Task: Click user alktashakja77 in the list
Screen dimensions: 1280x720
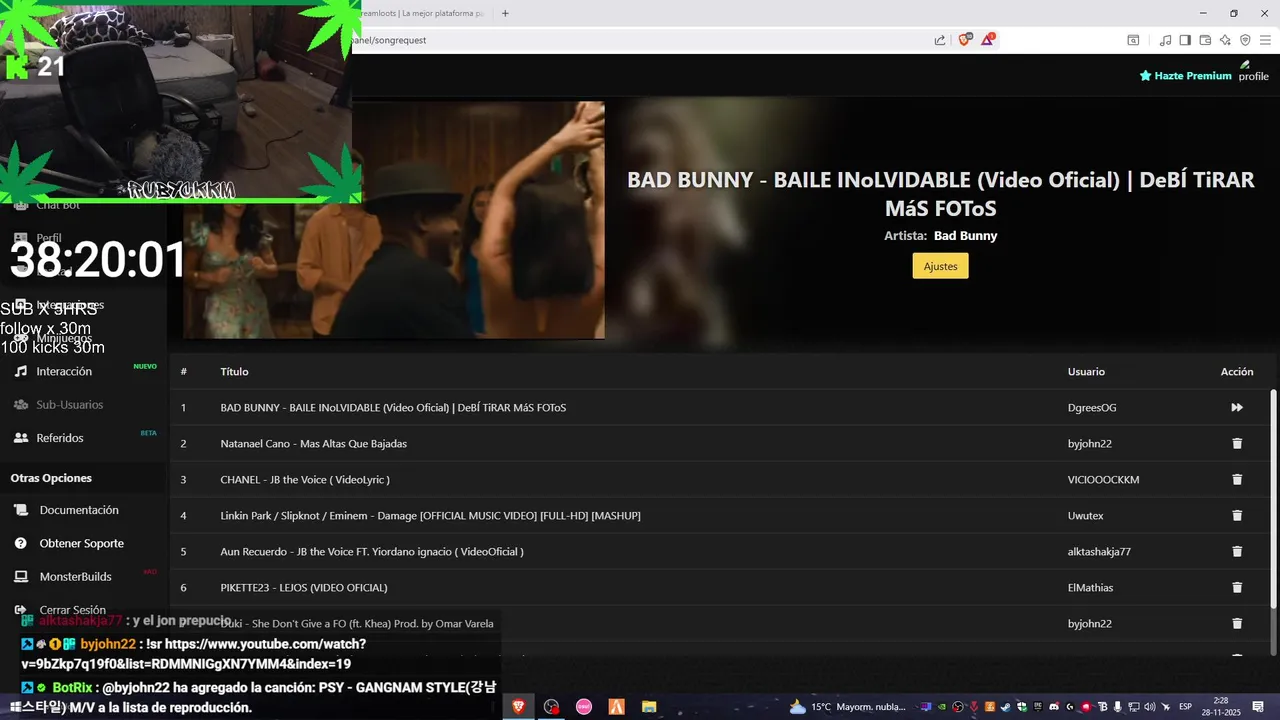Action: (x=1099, y=551)
